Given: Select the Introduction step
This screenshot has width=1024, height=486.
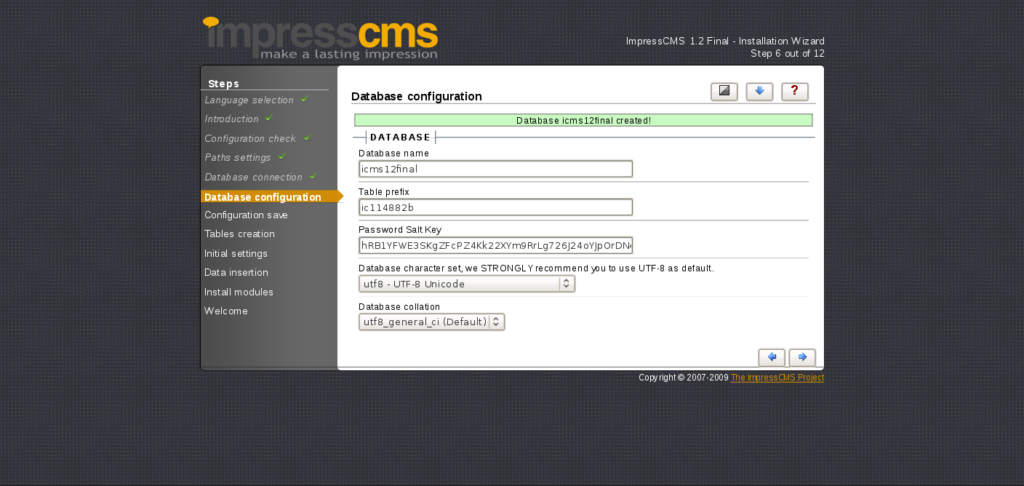Looking at the screenshot, I should click(x=231, y=119).
